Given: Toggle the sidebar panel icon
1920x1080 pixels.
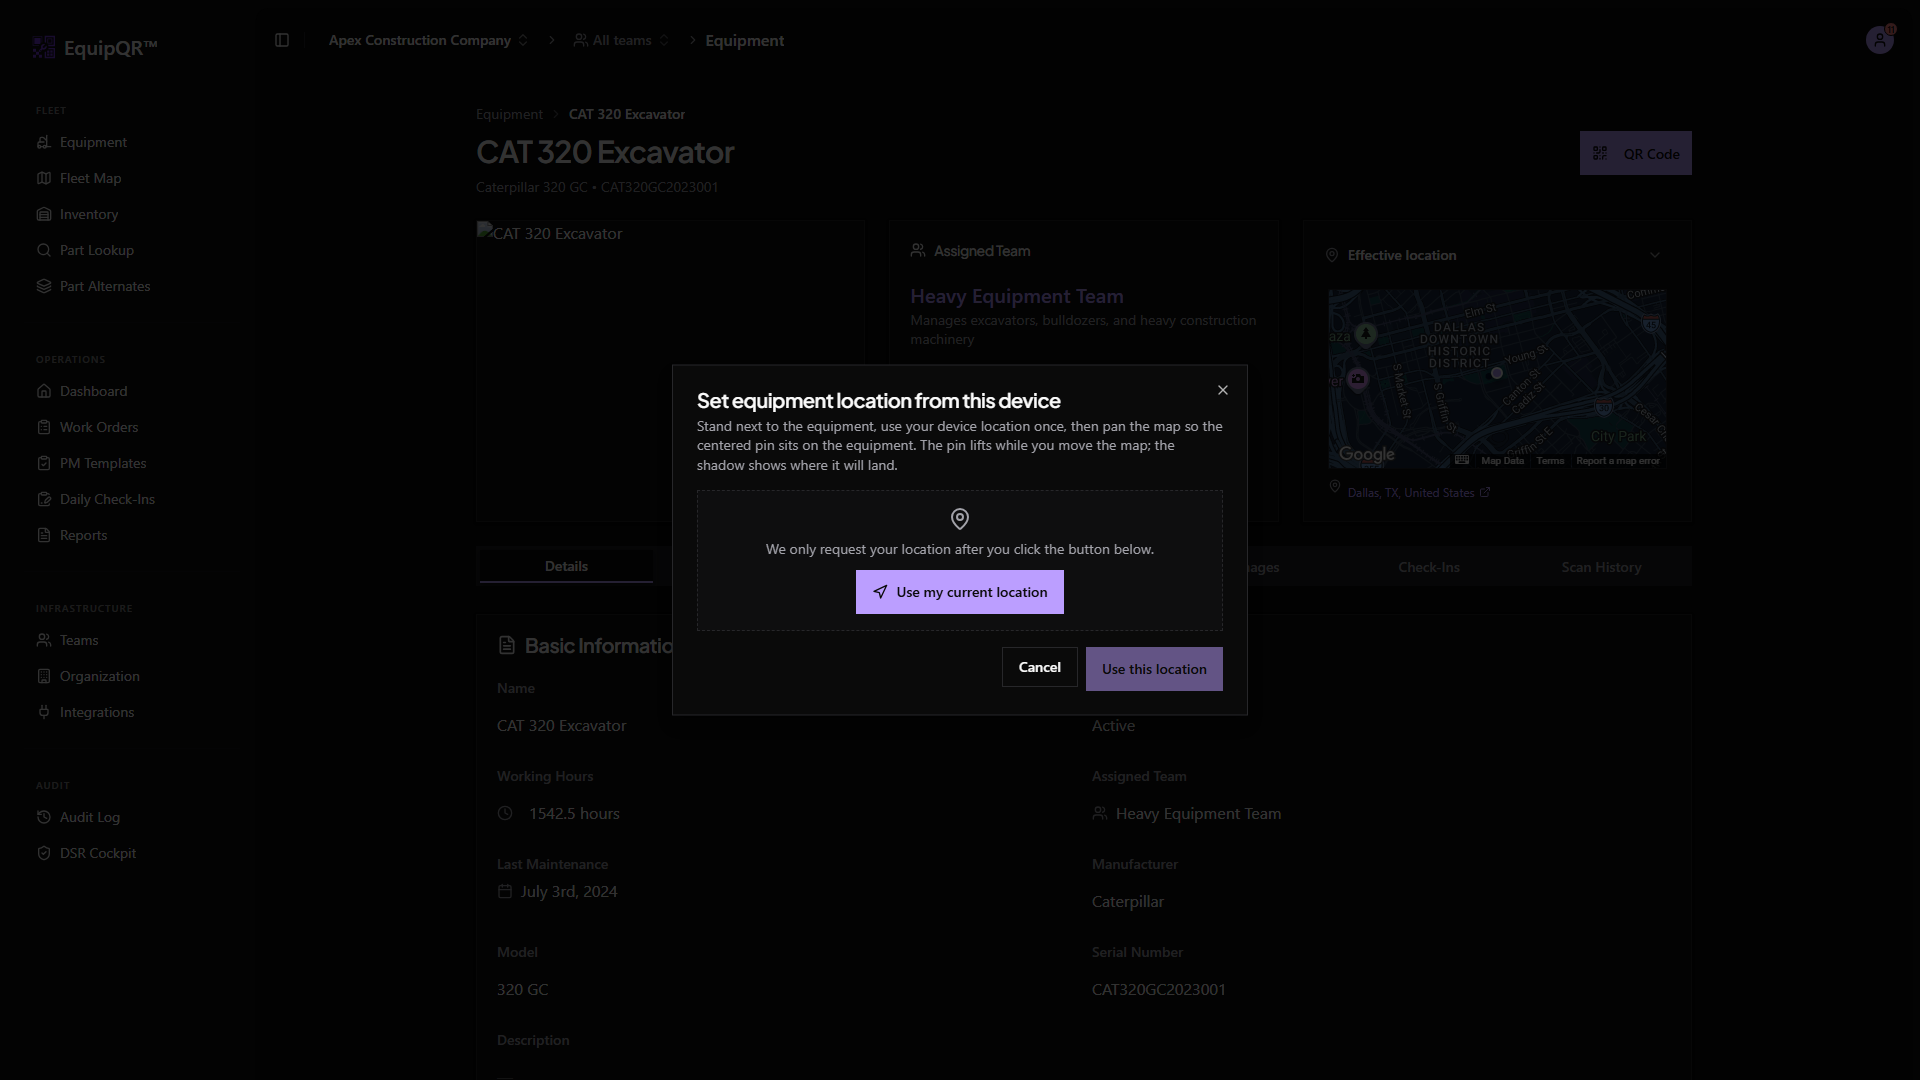Looking at the screenshot, I should click(x=282, y=40).
